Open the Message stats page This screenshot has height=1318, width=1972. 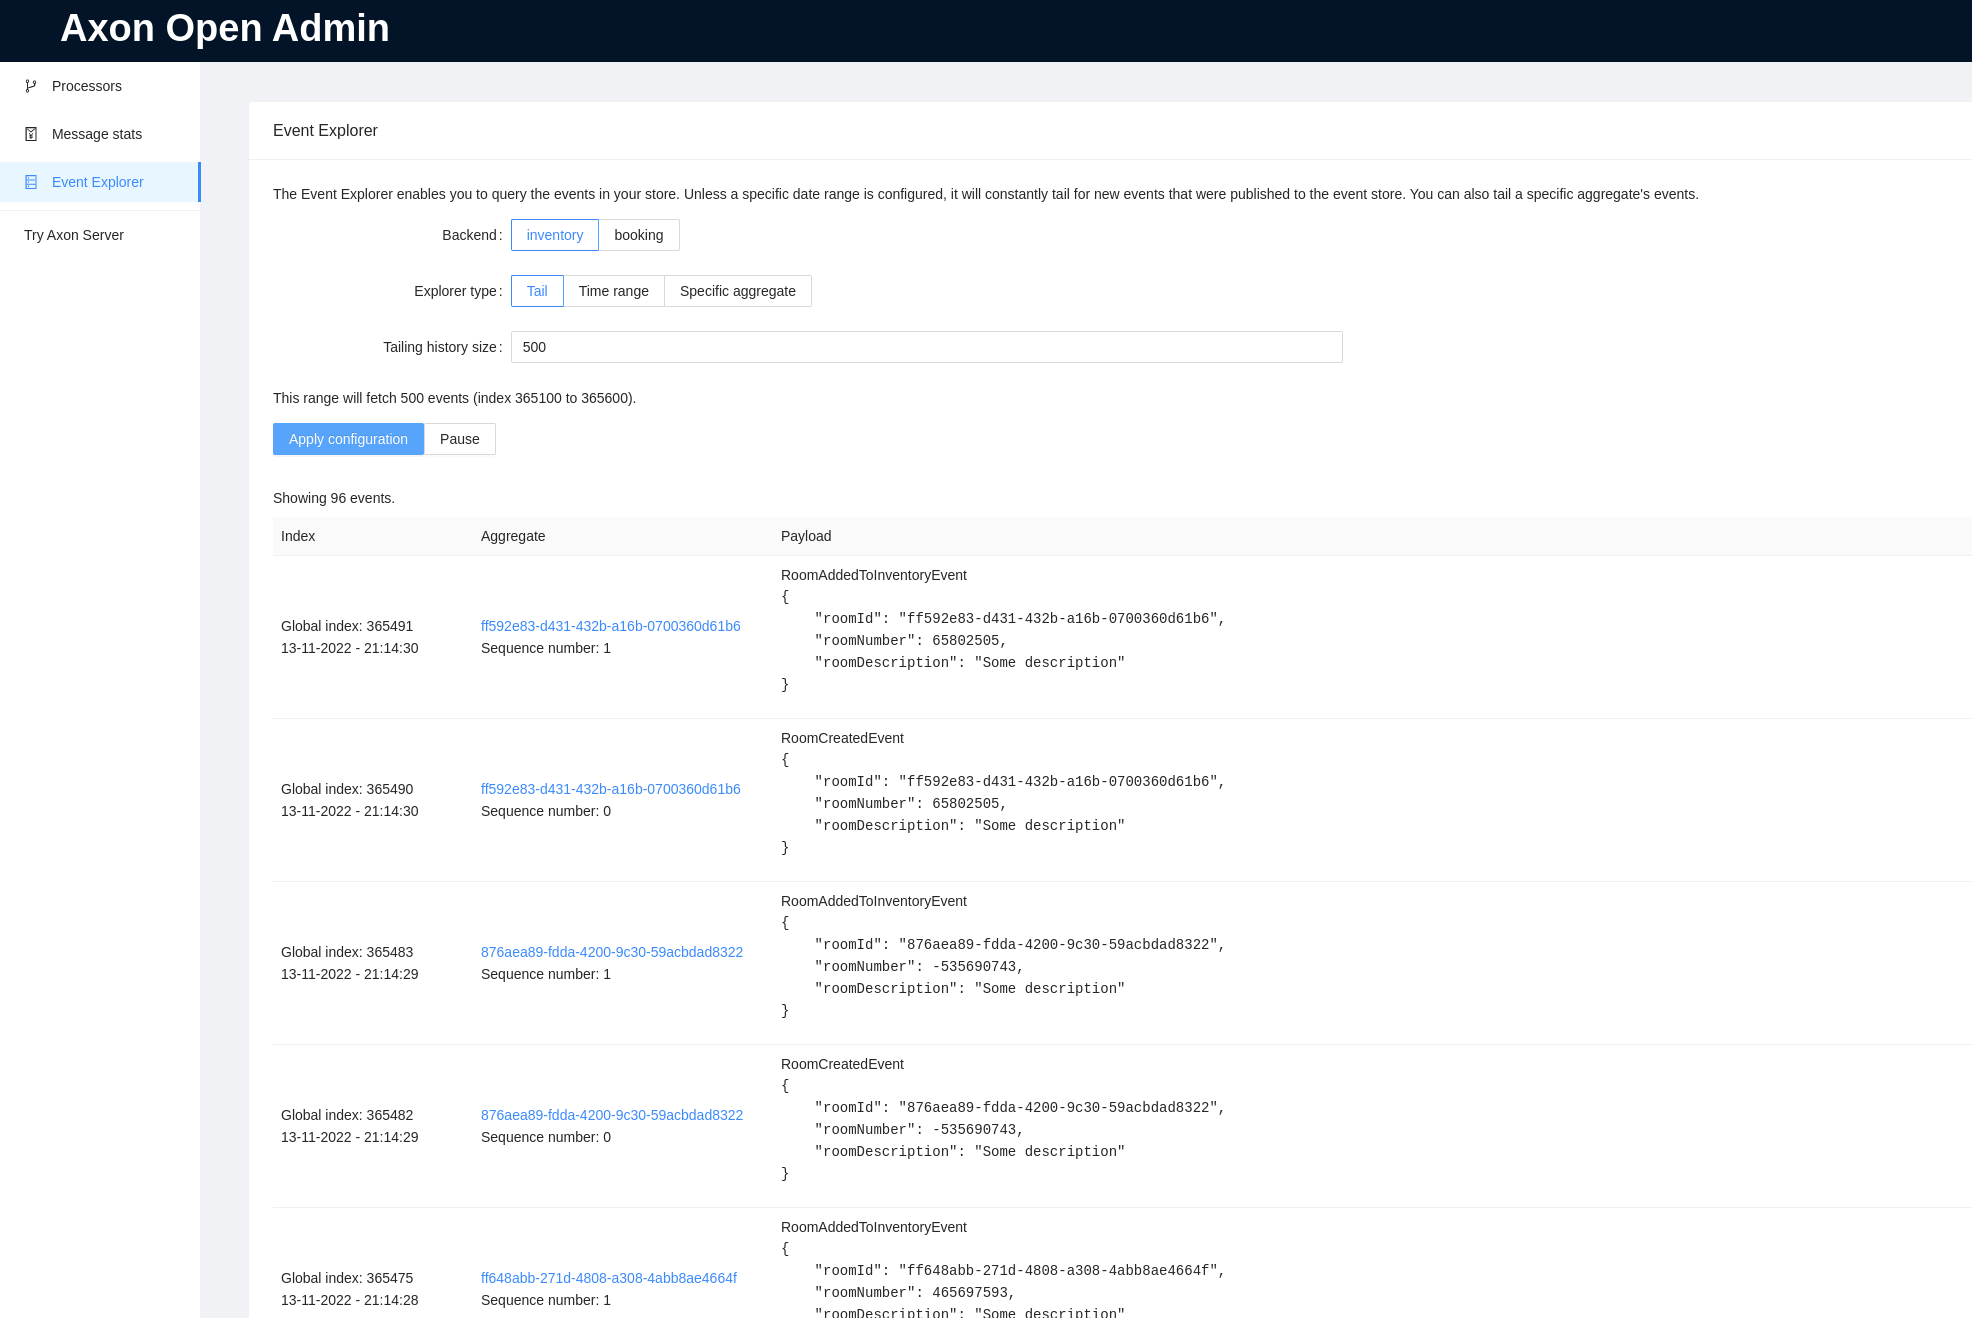(96, 134)
